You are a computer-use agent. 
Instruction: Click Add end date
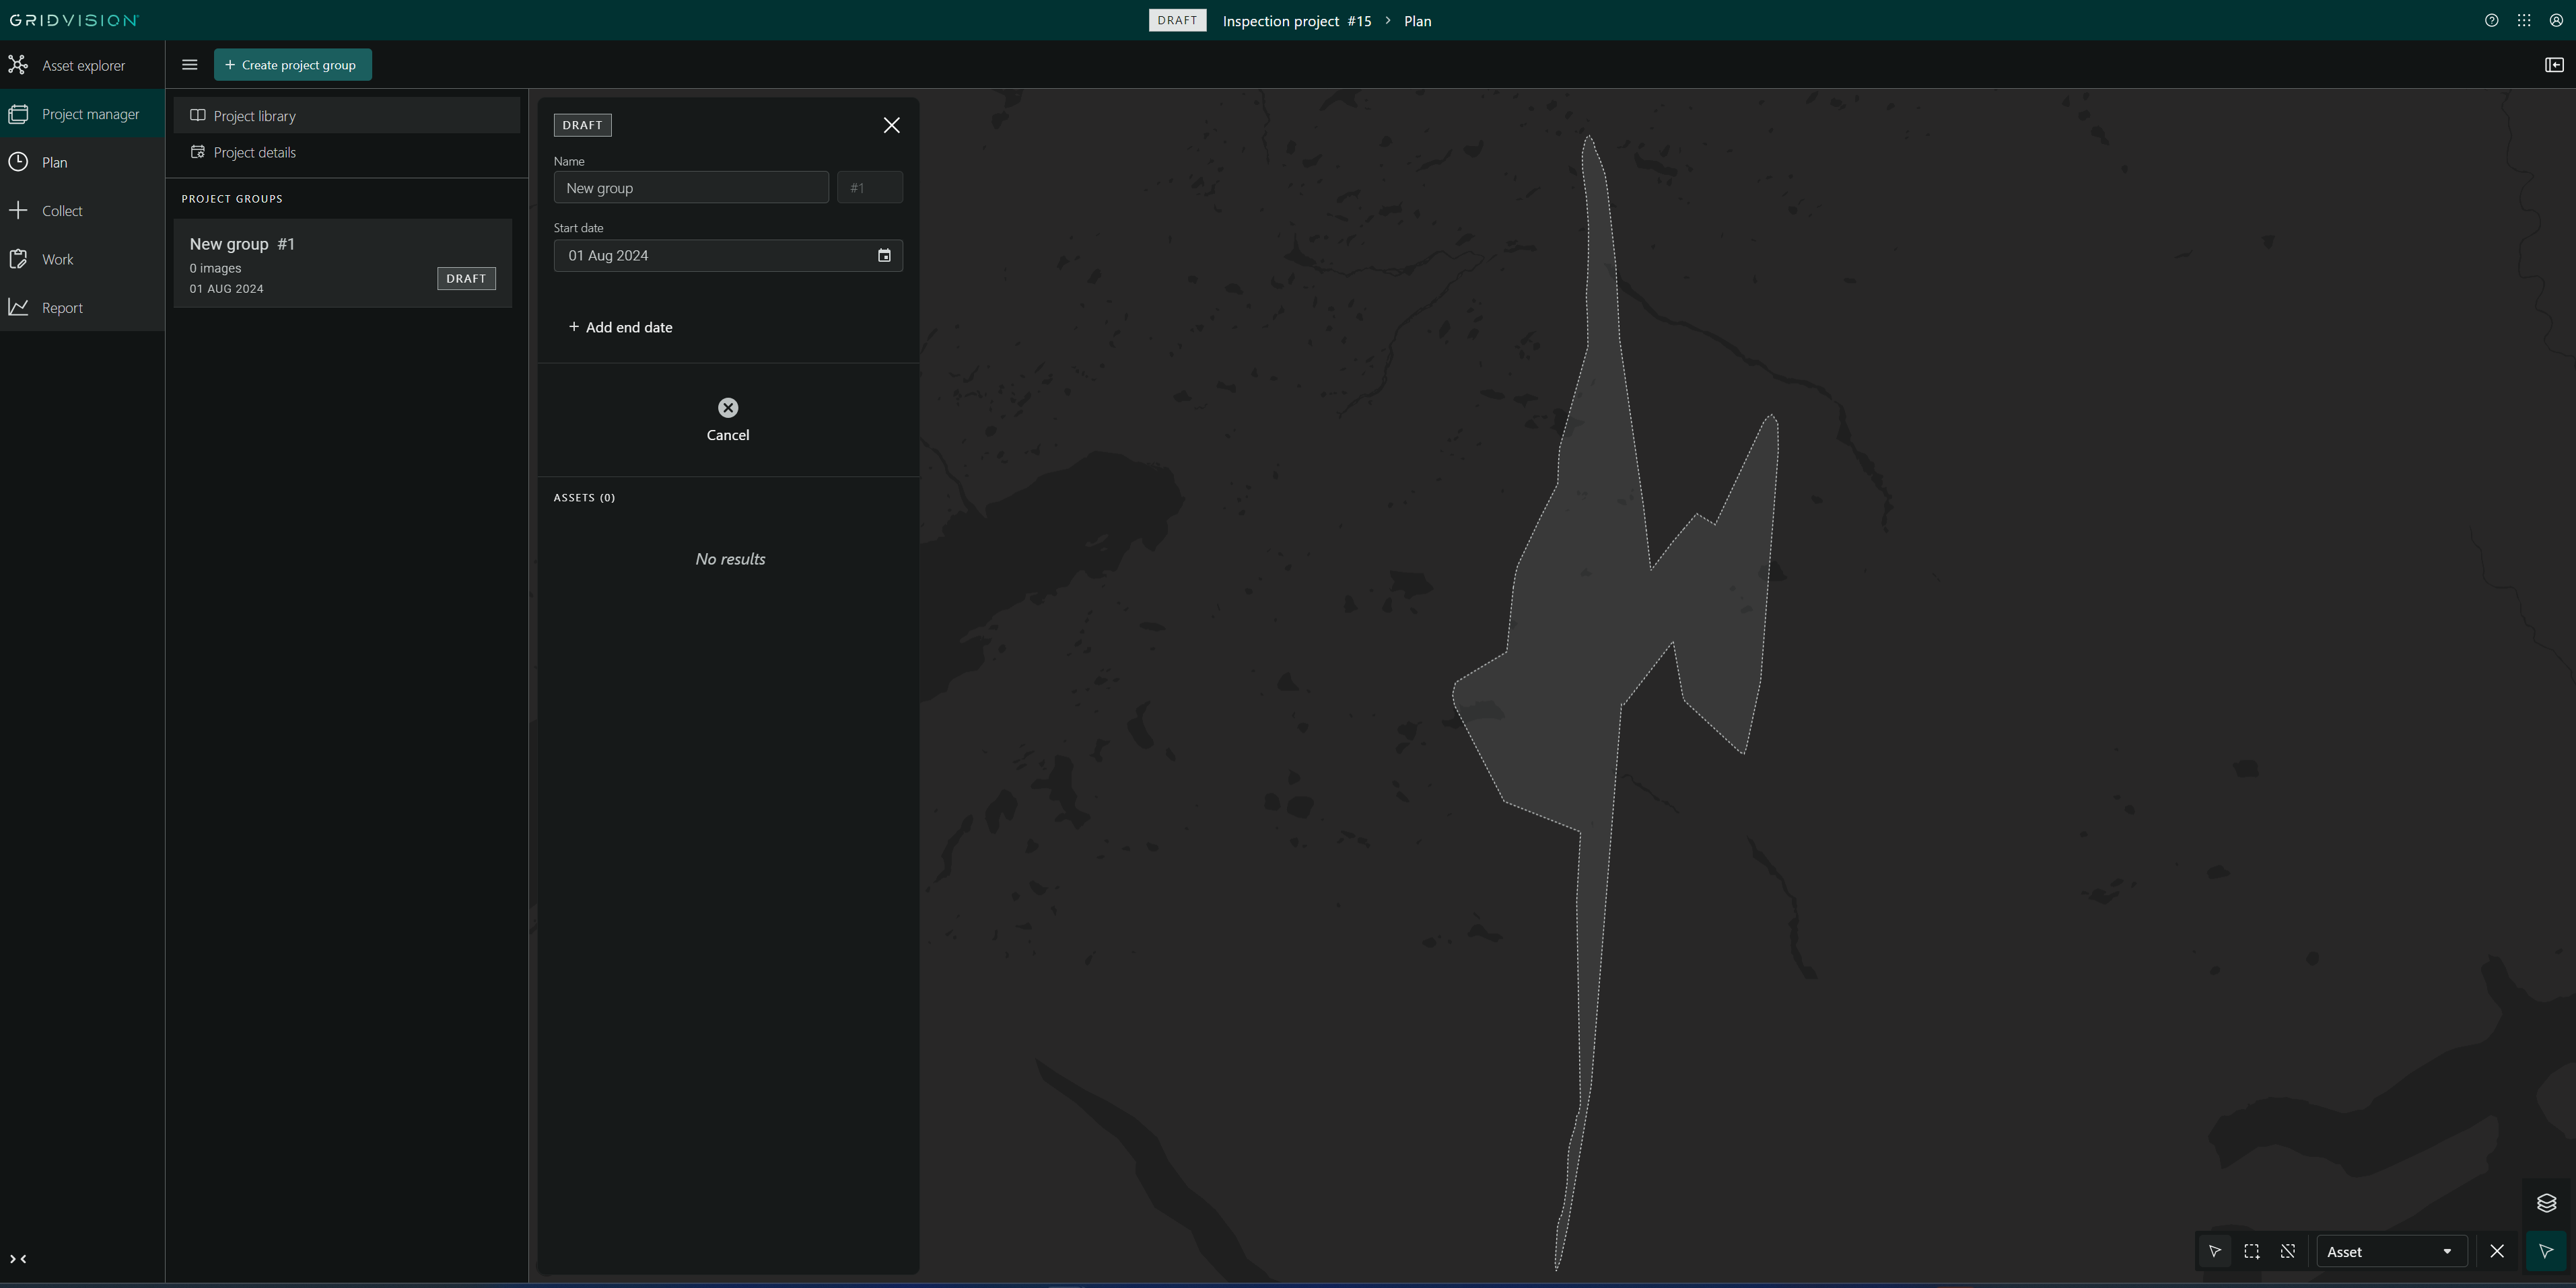pyautogui.click(x=621, y=328)
